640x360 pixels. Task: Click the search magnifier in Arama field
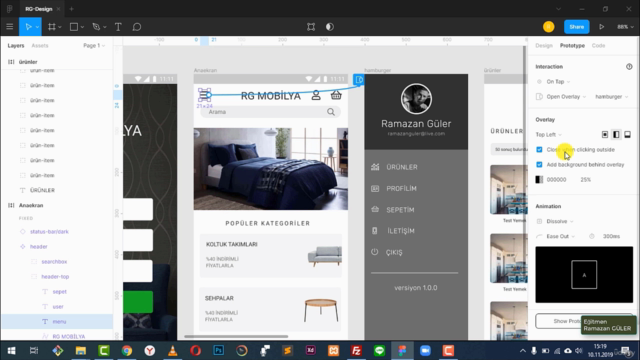331,112
